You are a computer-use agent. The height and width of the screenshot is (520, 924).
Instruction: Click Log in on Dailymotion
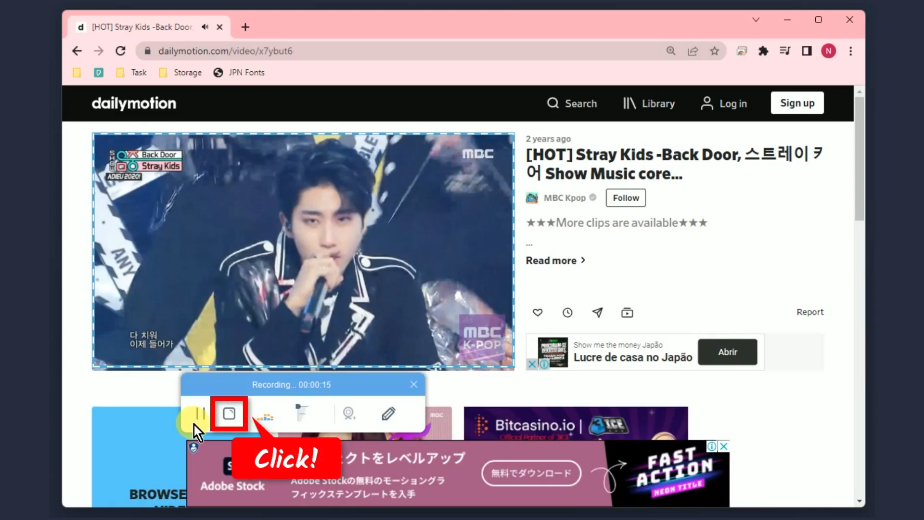click(x=724, y=103)
